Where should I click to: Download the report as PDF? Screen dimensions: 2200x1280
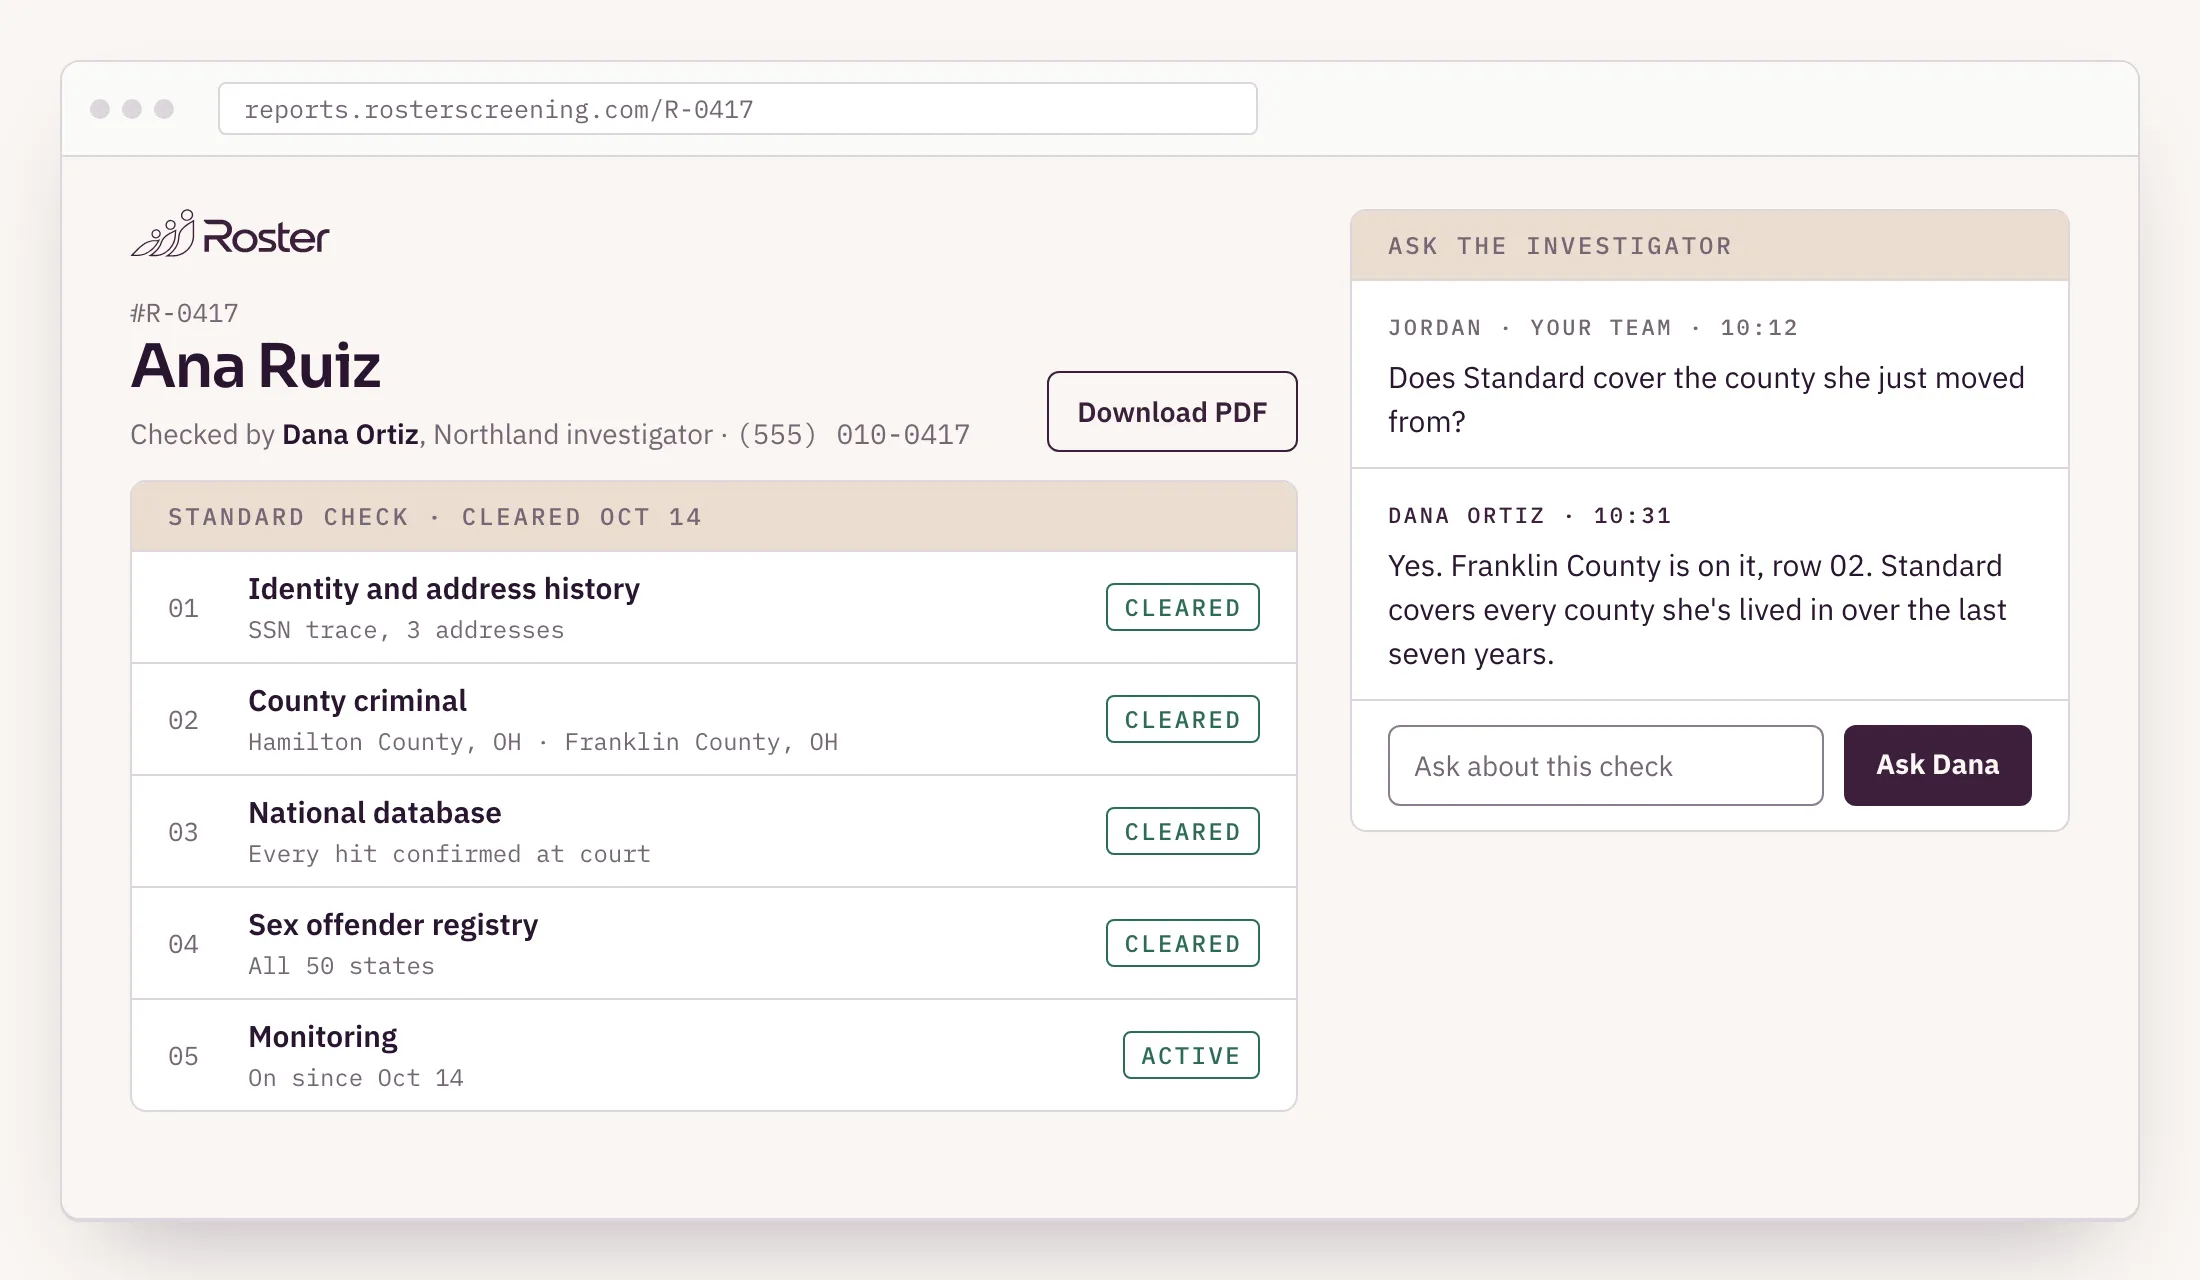click(1172, 412)
